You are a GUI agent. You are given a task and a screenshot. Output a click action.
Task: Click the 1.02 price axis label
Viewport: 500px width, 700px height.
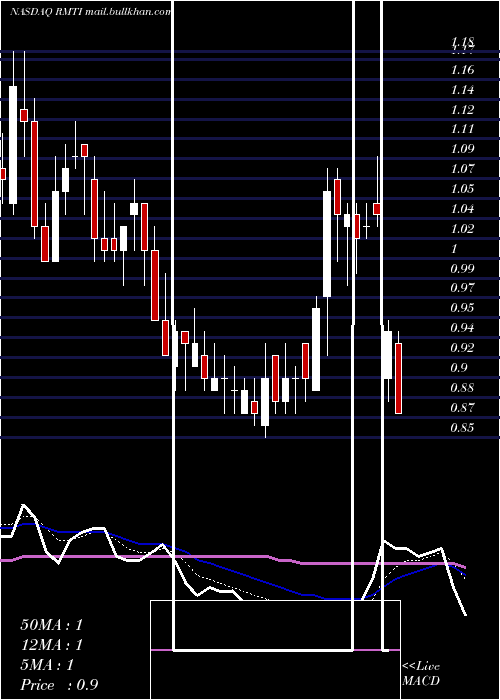(462, 229)
